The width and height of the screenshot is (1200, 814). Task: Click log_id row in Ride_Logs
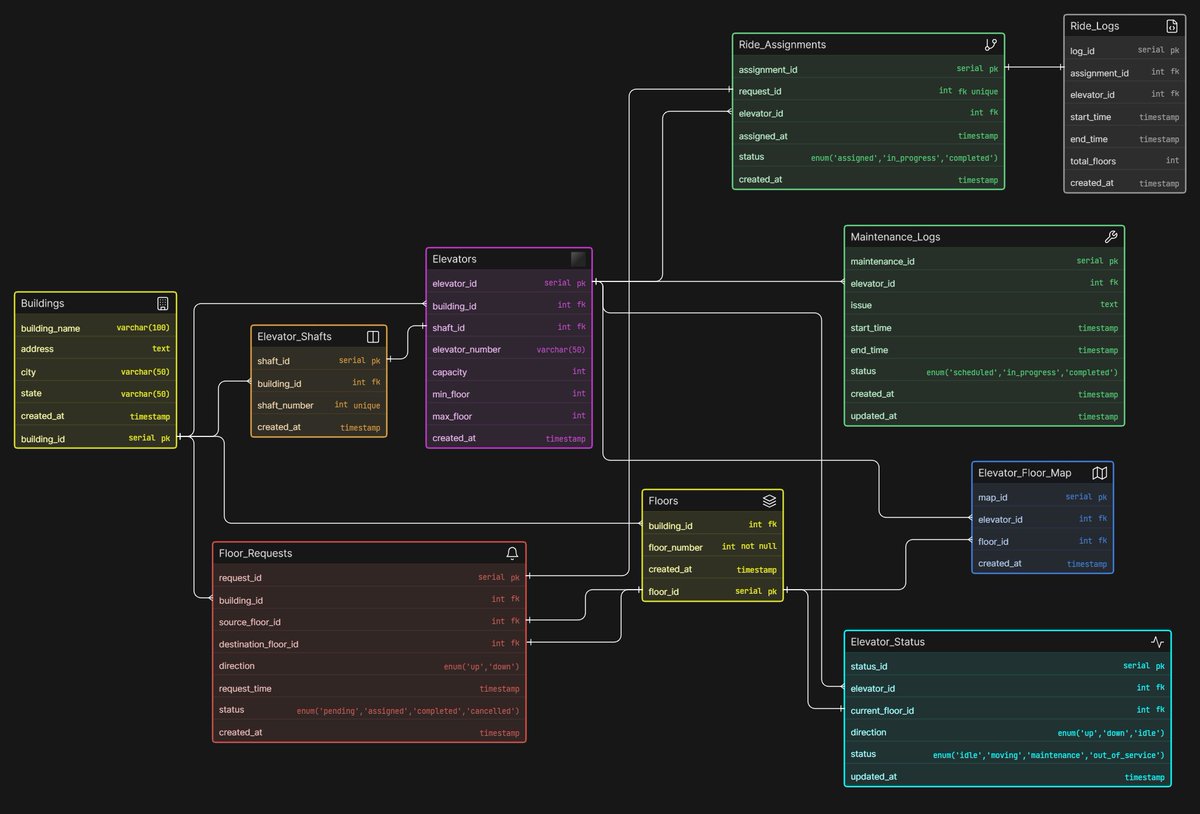click(x=1124, y=50)
